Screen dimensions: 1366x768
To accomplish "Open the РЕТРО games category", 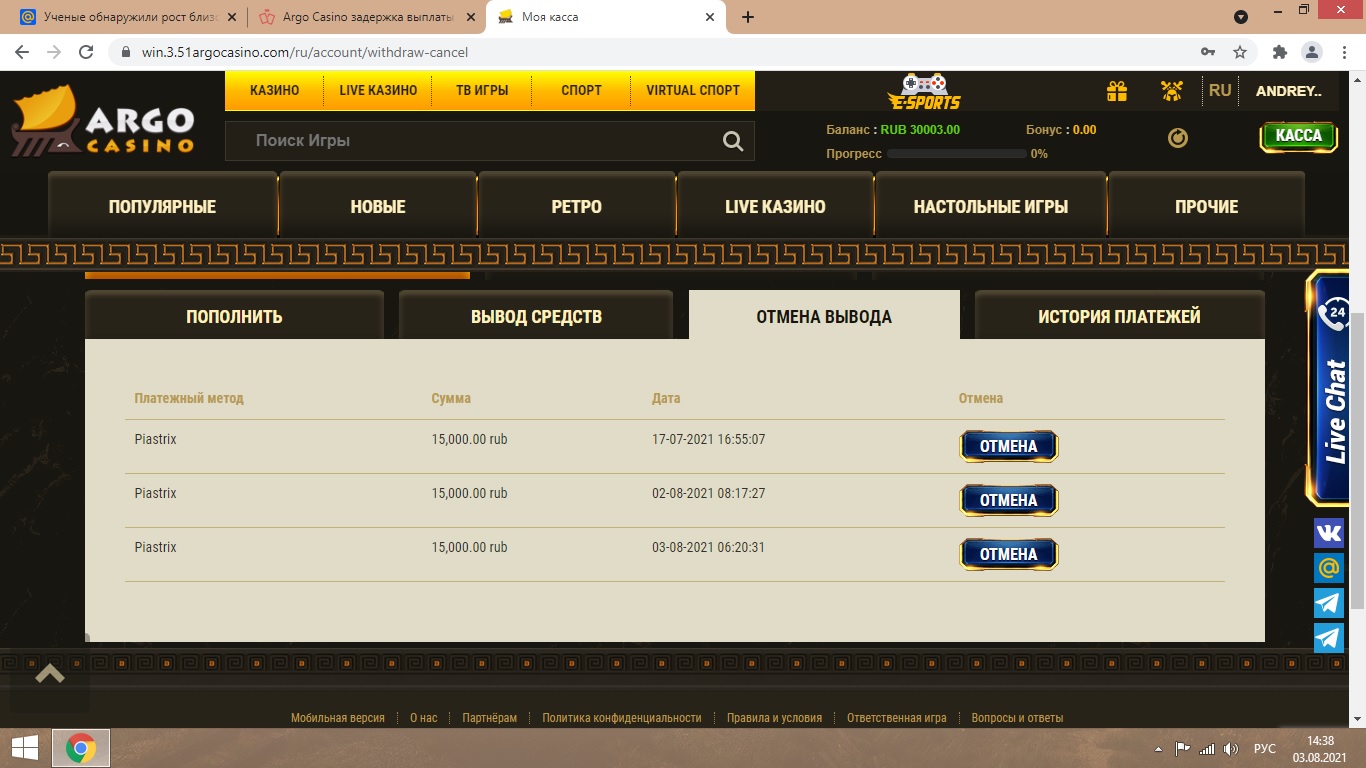I will tap(577, 207).
